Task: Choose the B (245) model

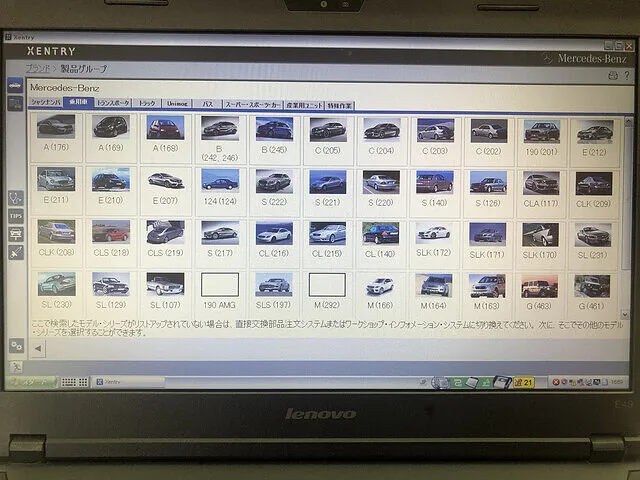Action: [x=274, y=129]
